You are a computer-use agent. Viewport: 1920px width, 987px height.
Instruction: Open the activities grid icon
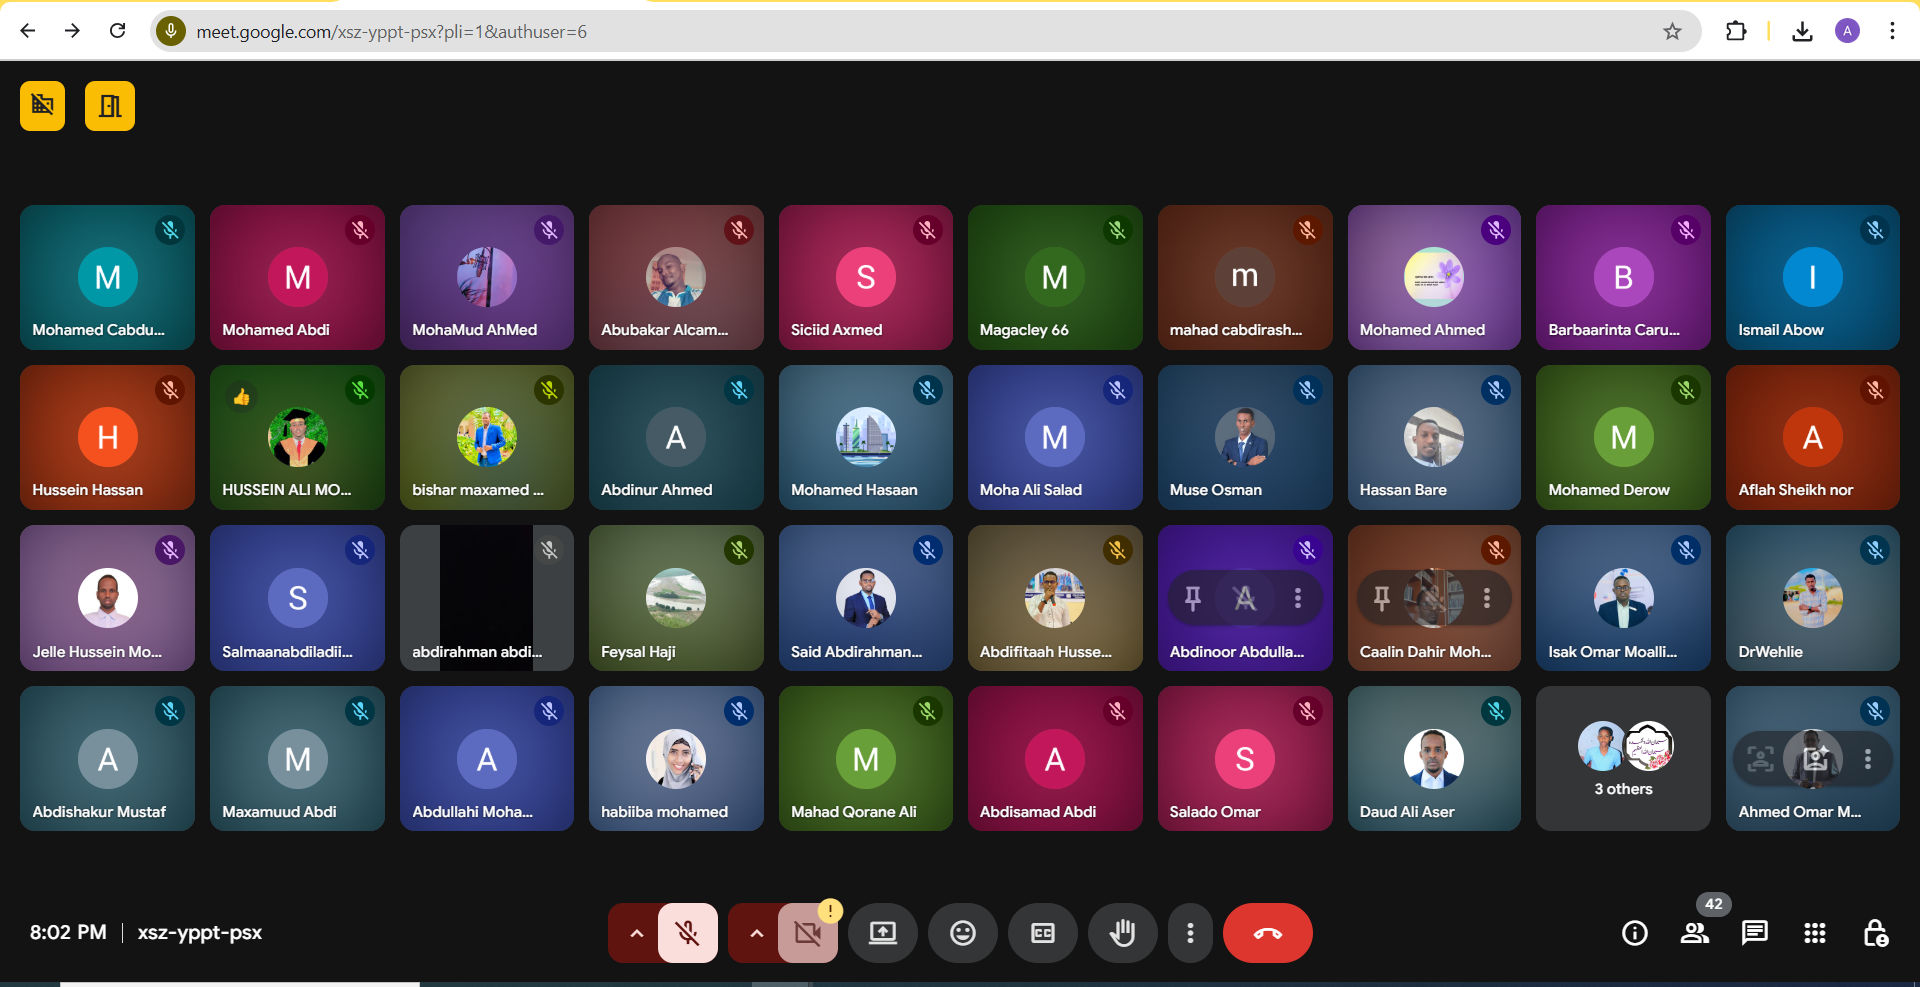click(x=1814, y=933)
